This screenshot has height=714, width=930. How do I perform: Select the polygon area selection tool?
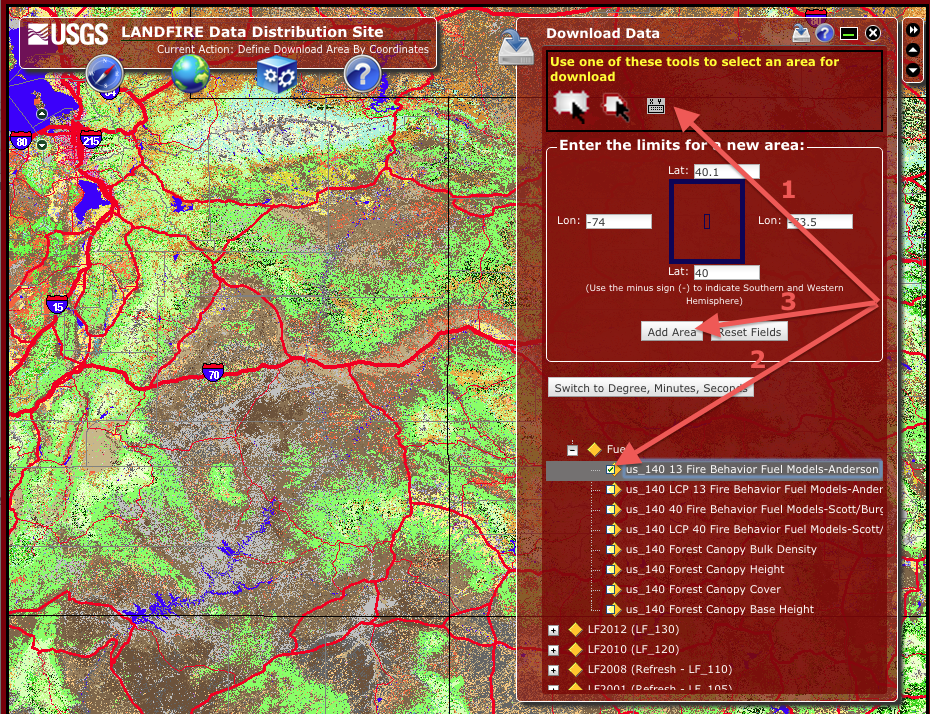click(616, 107)
